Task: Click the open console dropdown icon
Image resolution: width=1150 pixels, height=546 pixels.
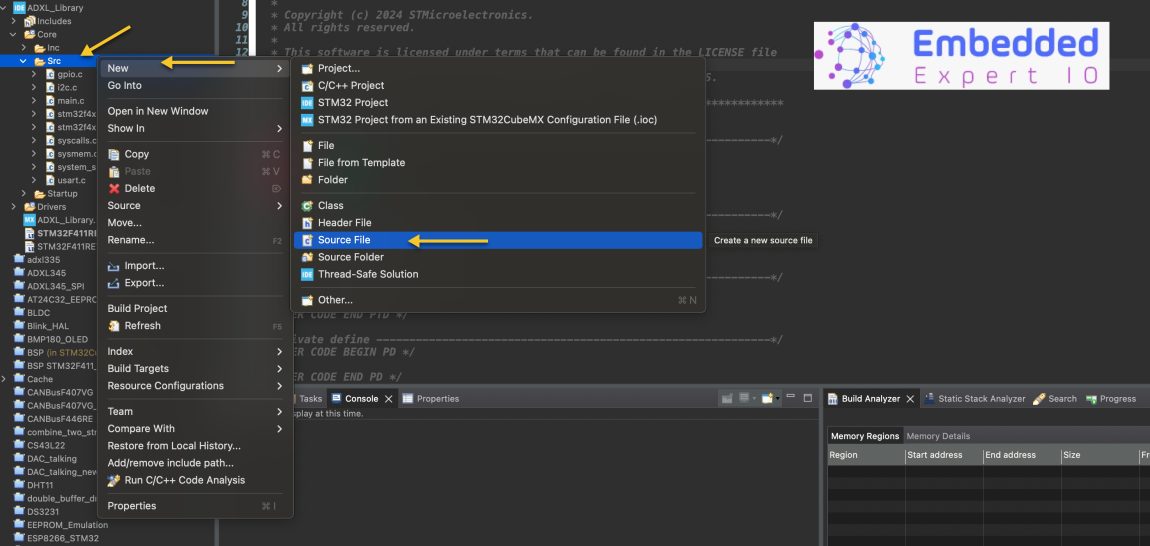Action: [767, 399]
